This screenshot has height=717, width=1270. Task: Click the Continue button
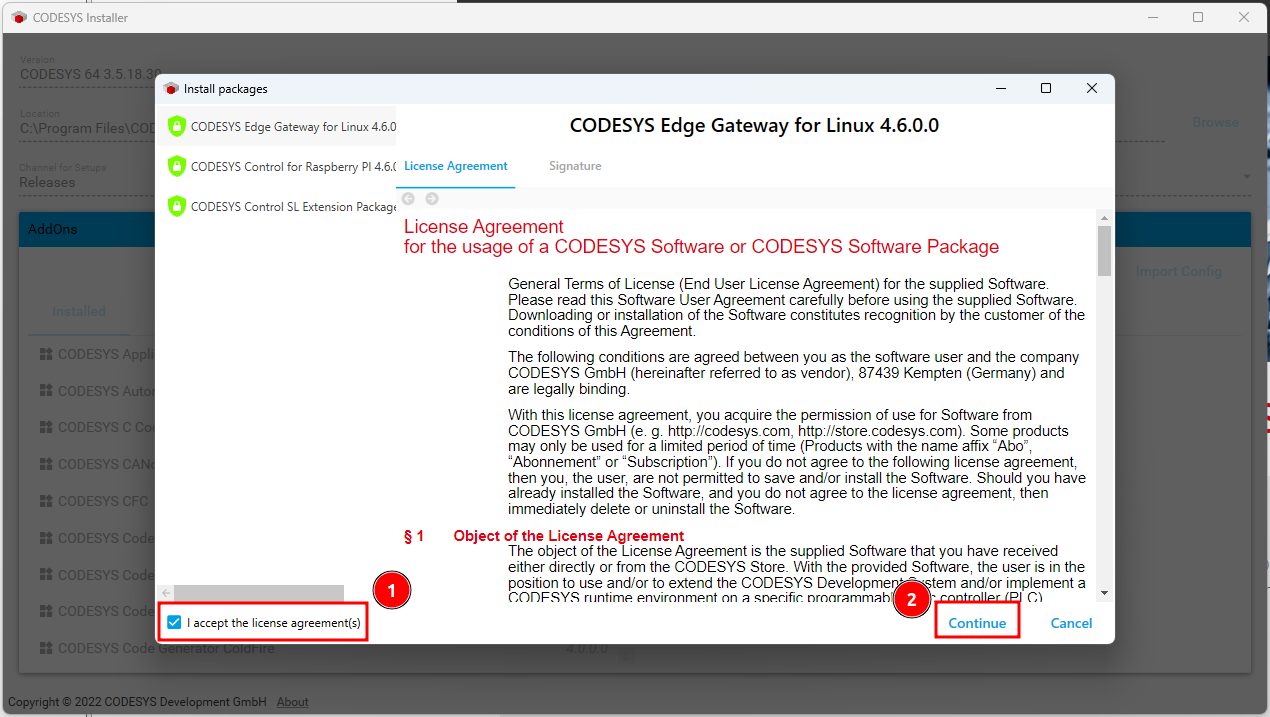(x=977, y=623)
